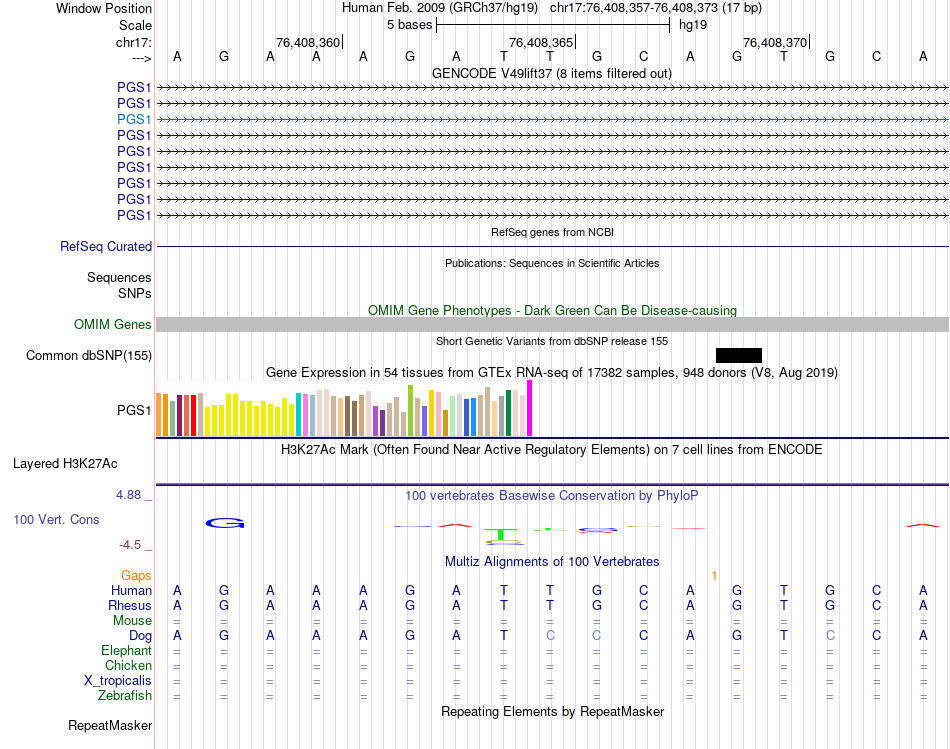Click the hg19 label beside the scale bar
The height and width of the screenshot is (749, 950).
point(693,25)
